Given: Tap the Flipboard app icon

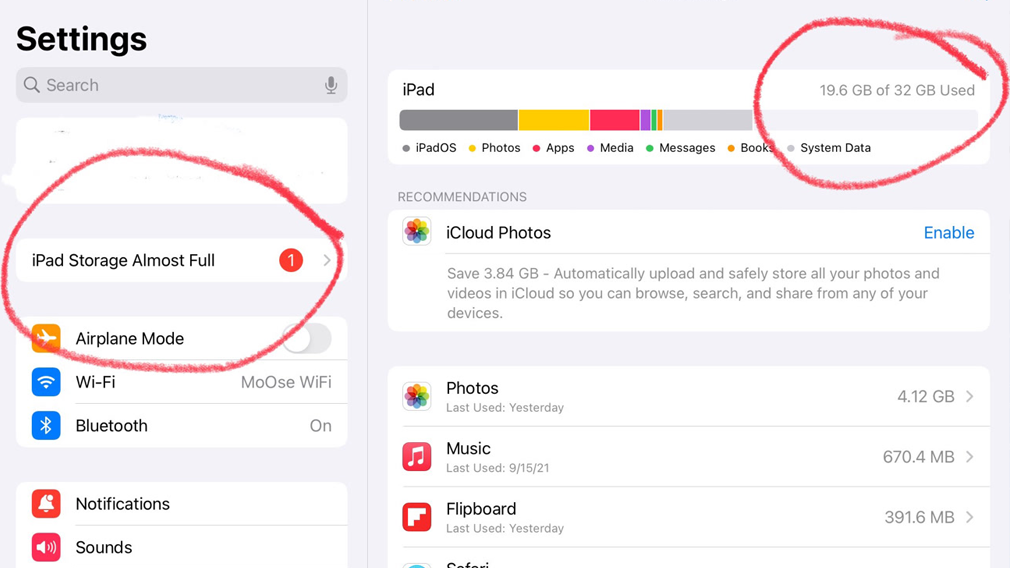Looking at the screenshot, I should 417,517.
